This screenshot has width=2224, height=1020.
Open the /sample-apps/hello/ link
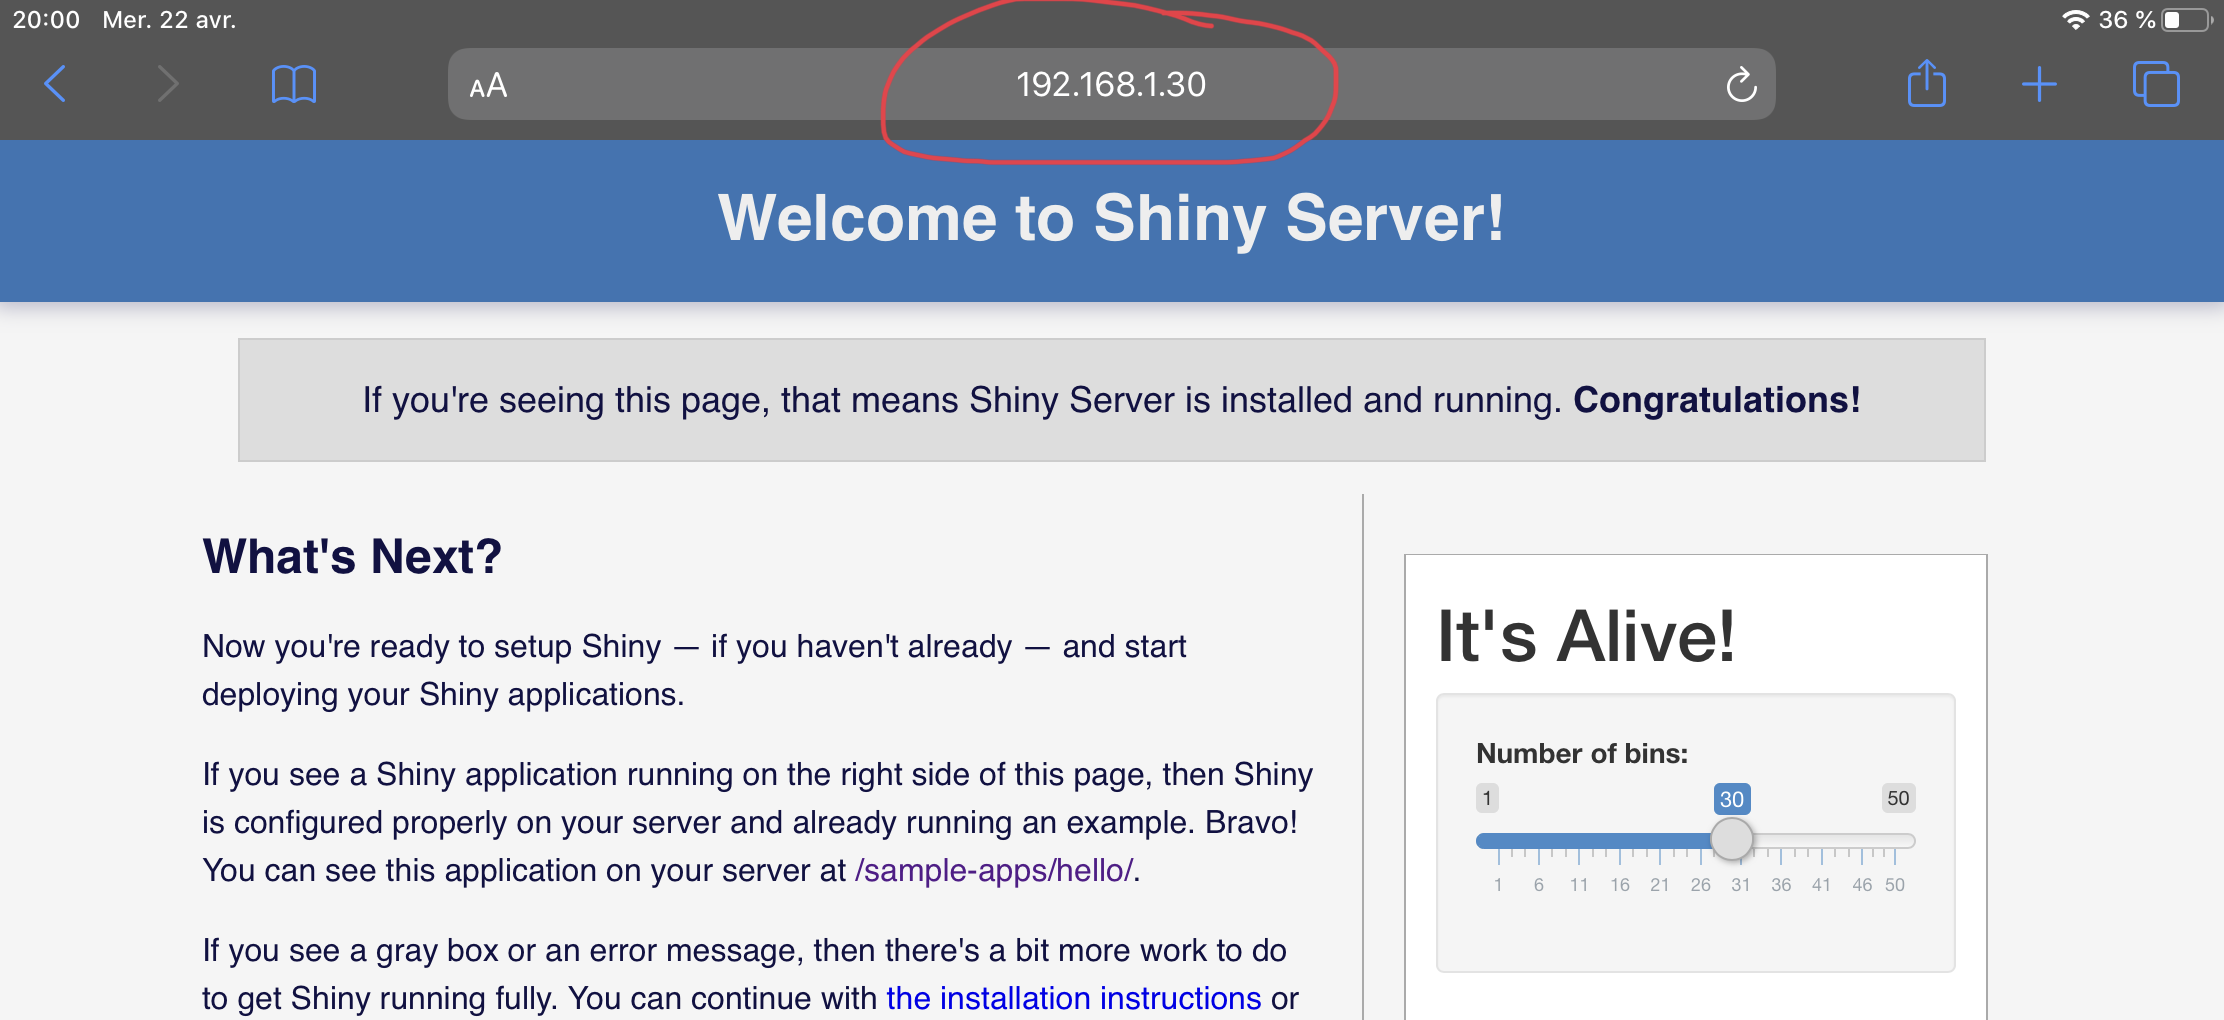[993, 871]
